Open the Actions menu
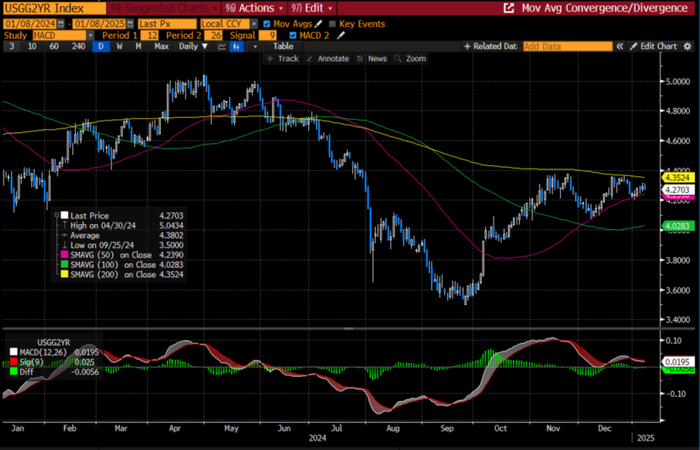 point(254,7)
